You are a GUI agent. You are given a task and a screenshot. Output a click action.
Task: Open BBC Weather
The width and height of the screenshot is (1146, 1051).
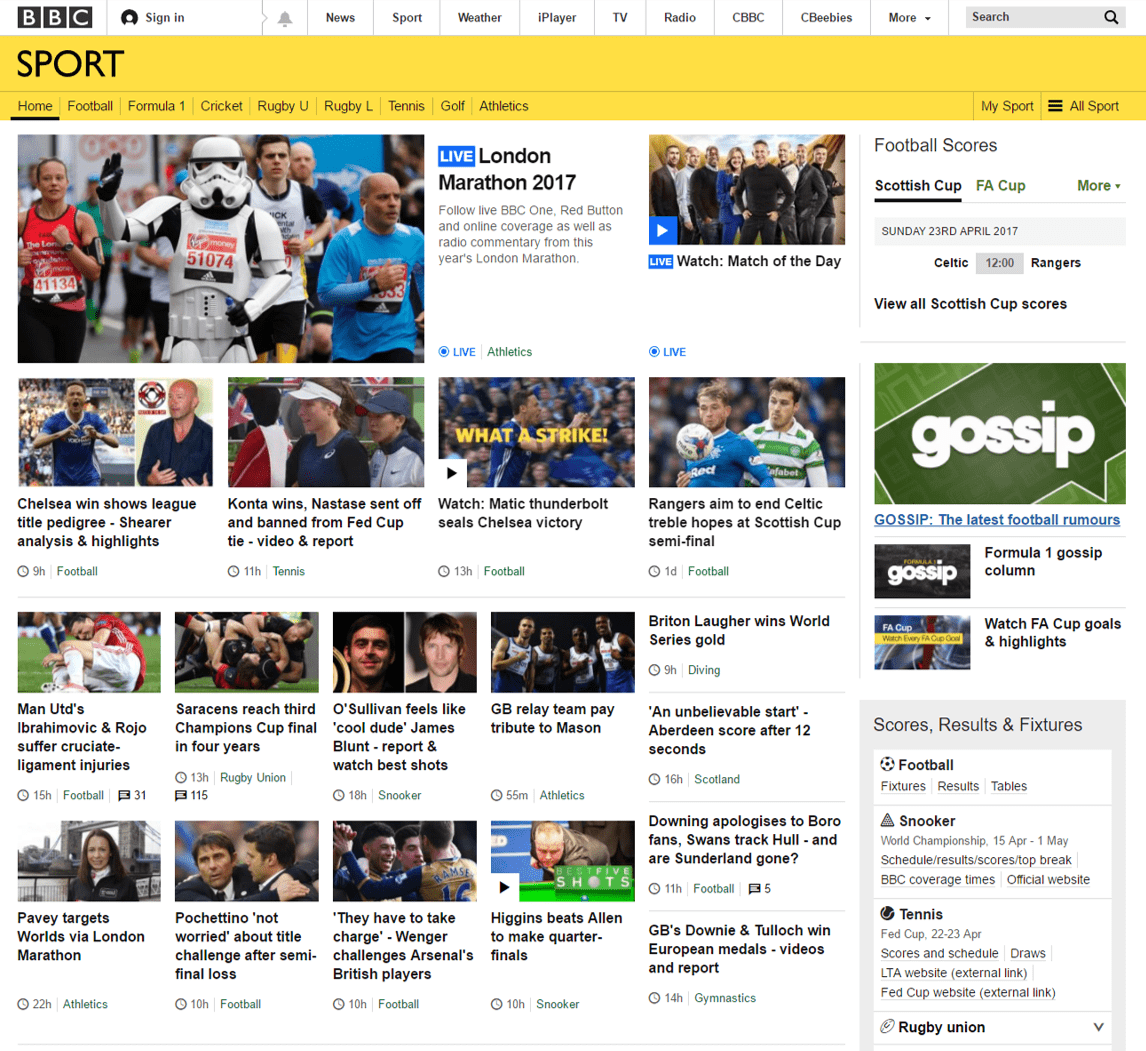tap(479, 18)
